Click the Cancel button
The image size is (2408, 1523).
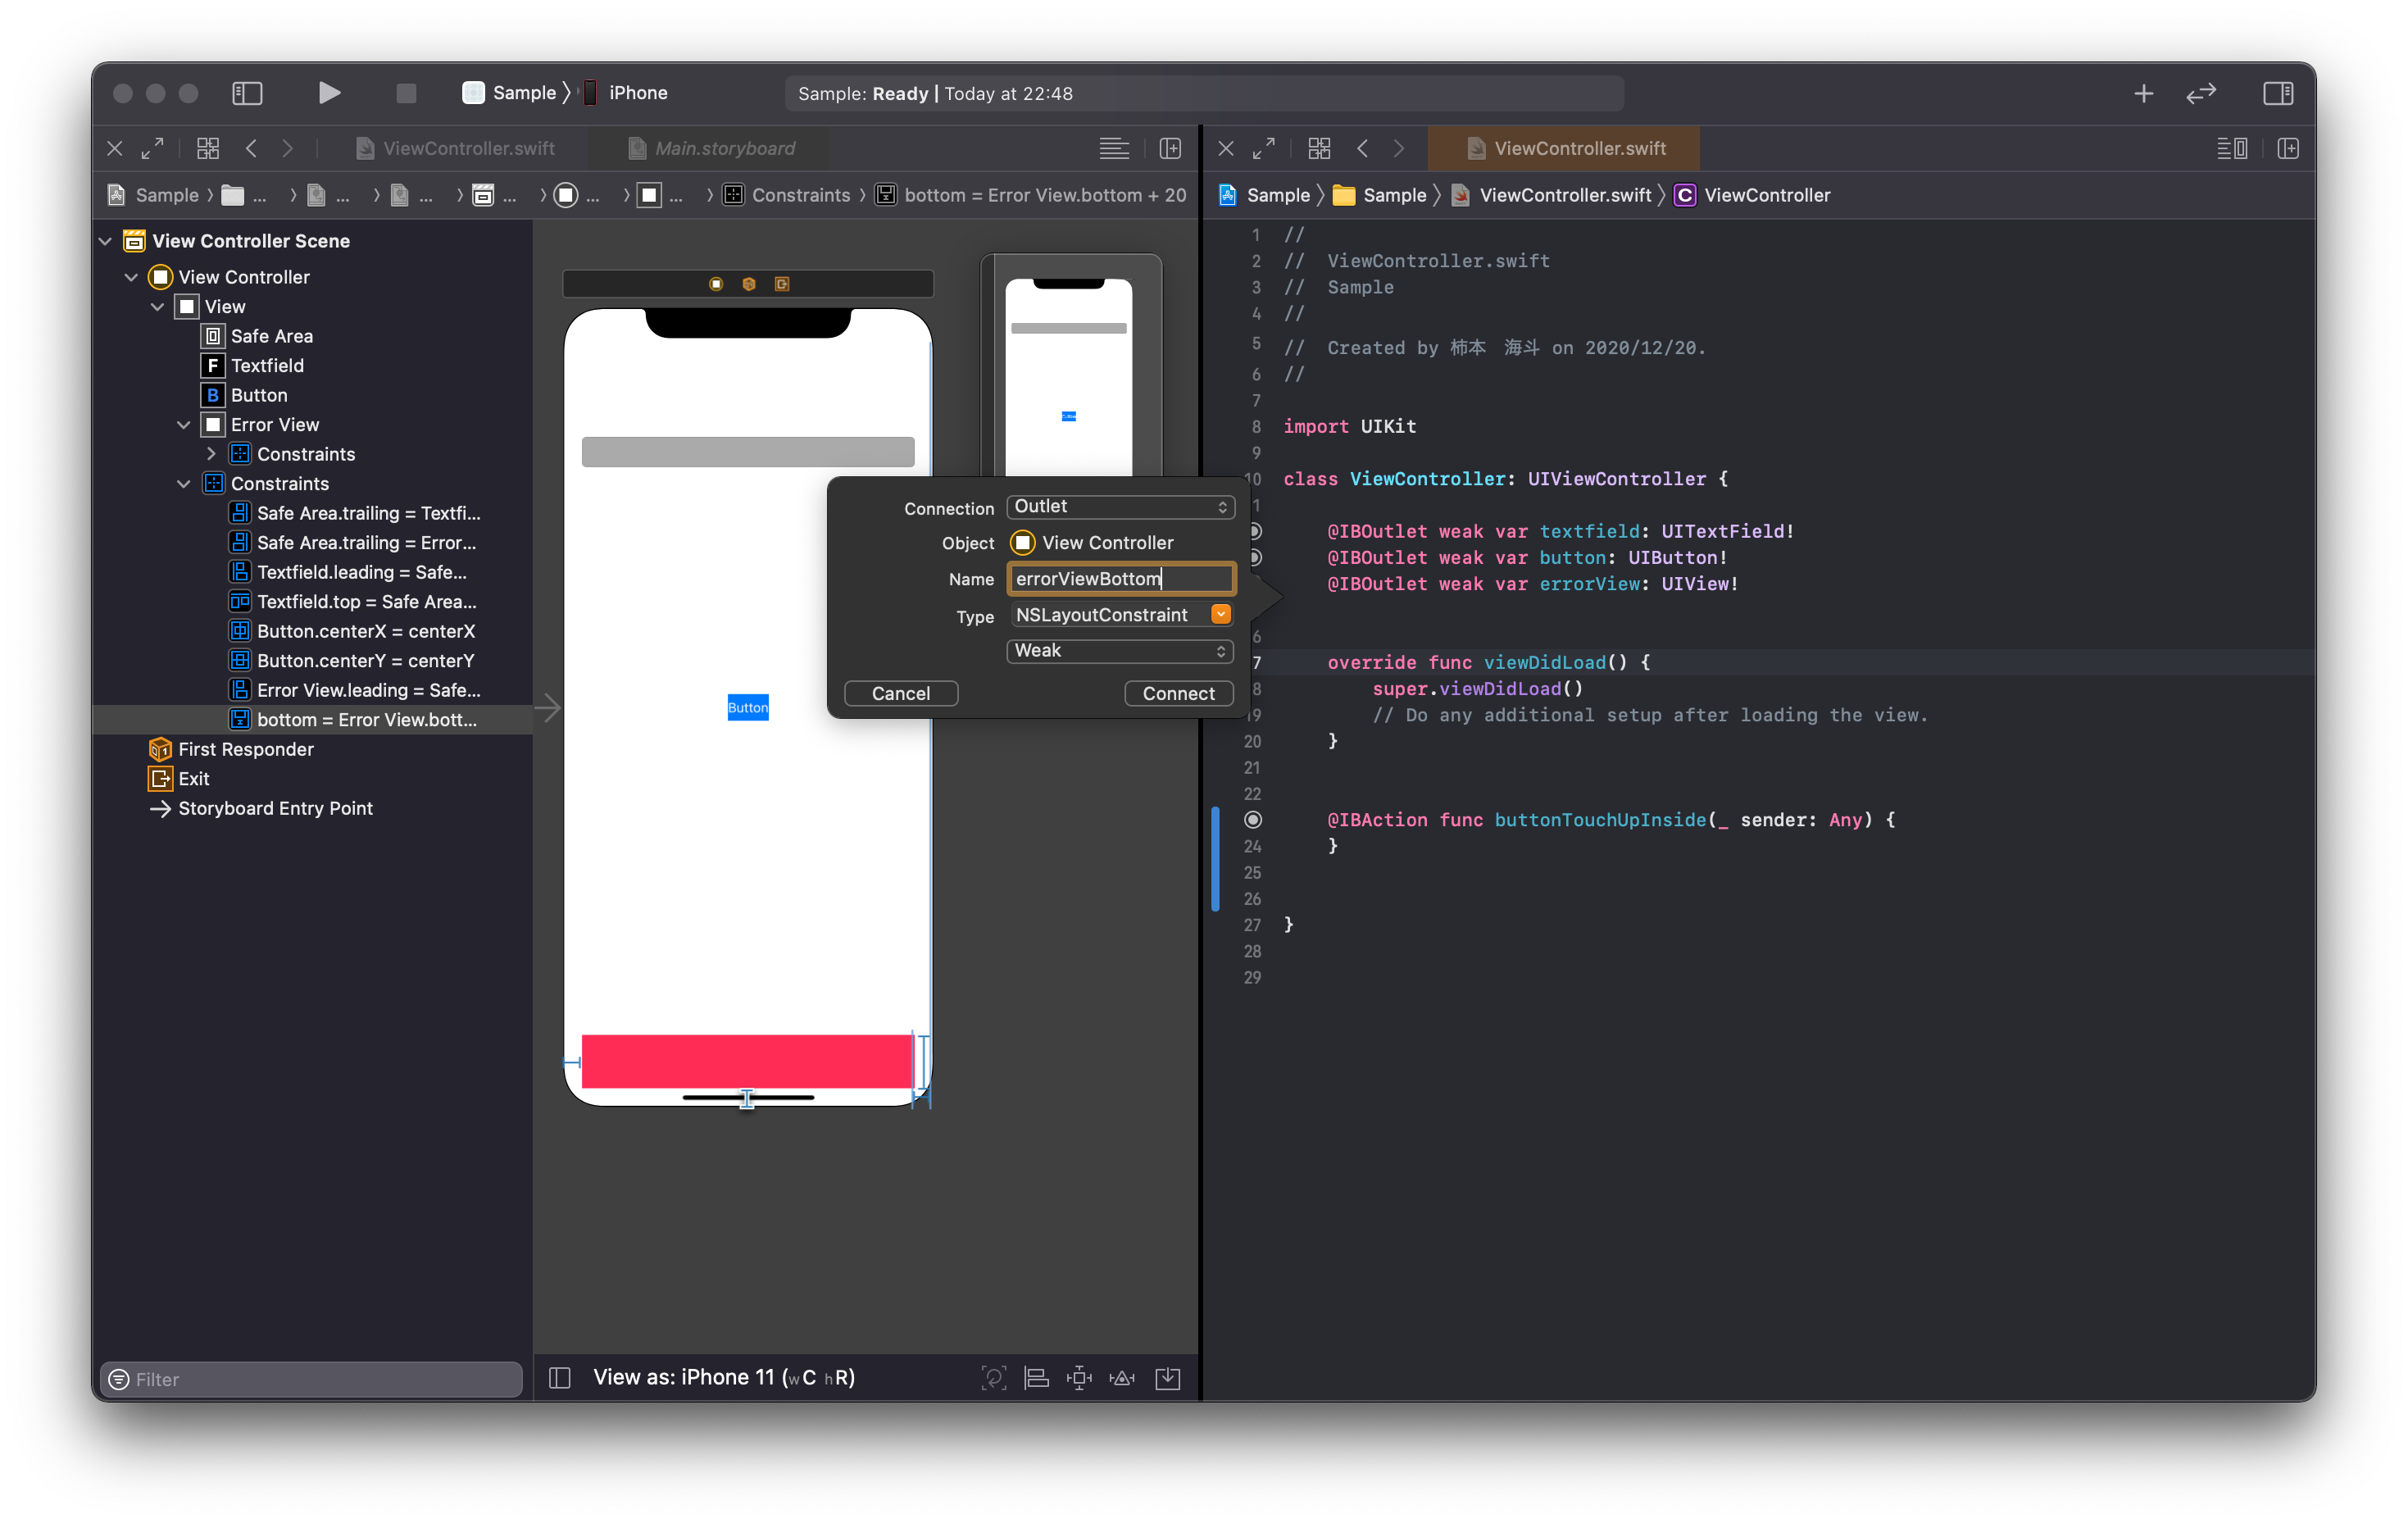[900, 693]
